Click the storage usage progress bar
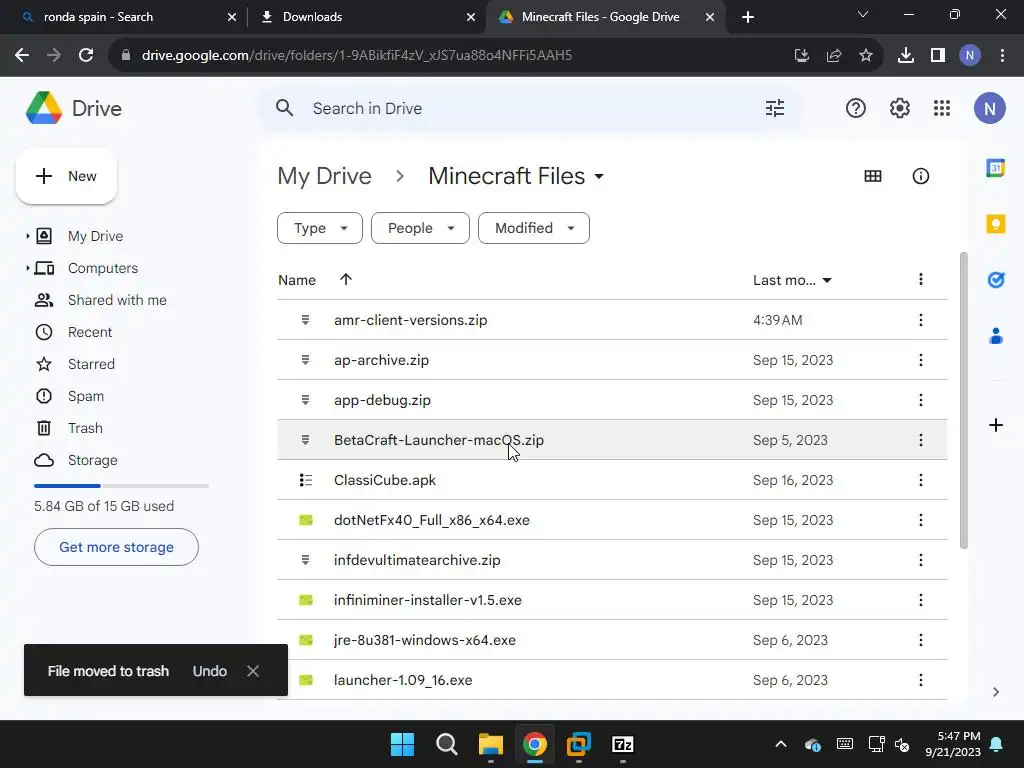 (121, 486)
